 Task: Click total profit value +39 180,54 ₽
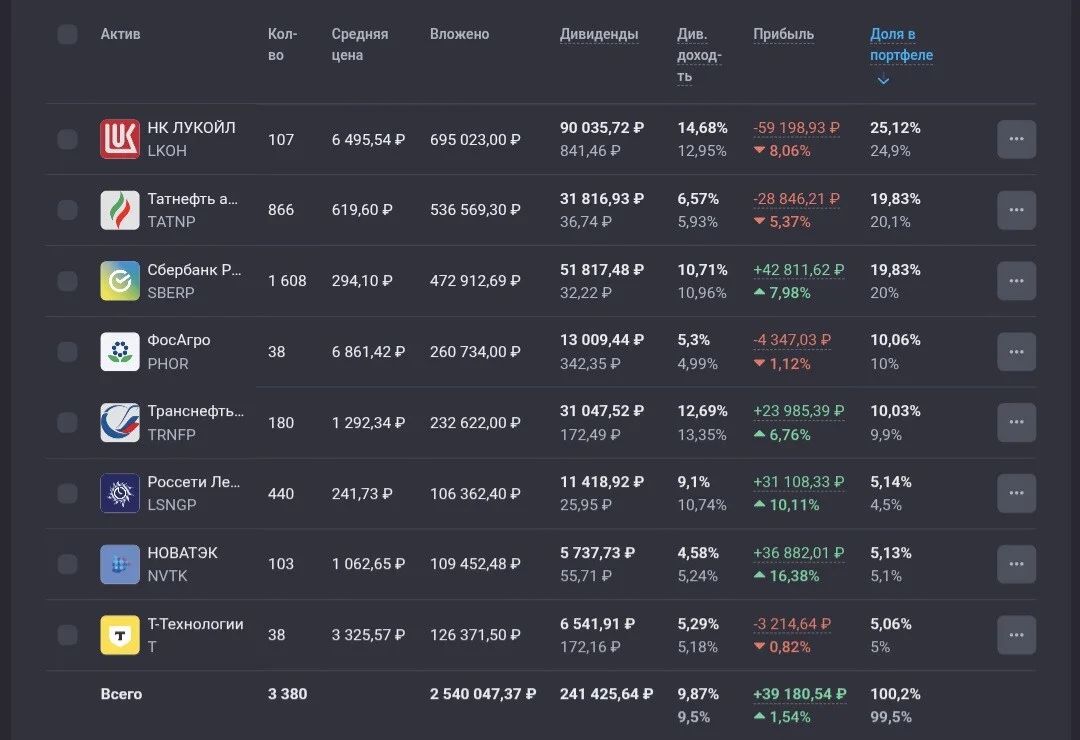800,695
